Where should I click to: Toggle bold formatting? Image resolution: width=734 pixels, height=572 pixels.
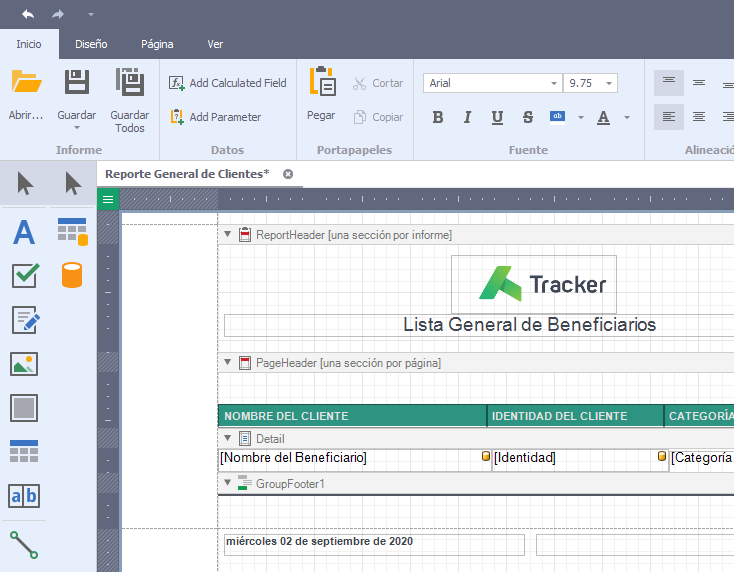[x=437, y=117]
